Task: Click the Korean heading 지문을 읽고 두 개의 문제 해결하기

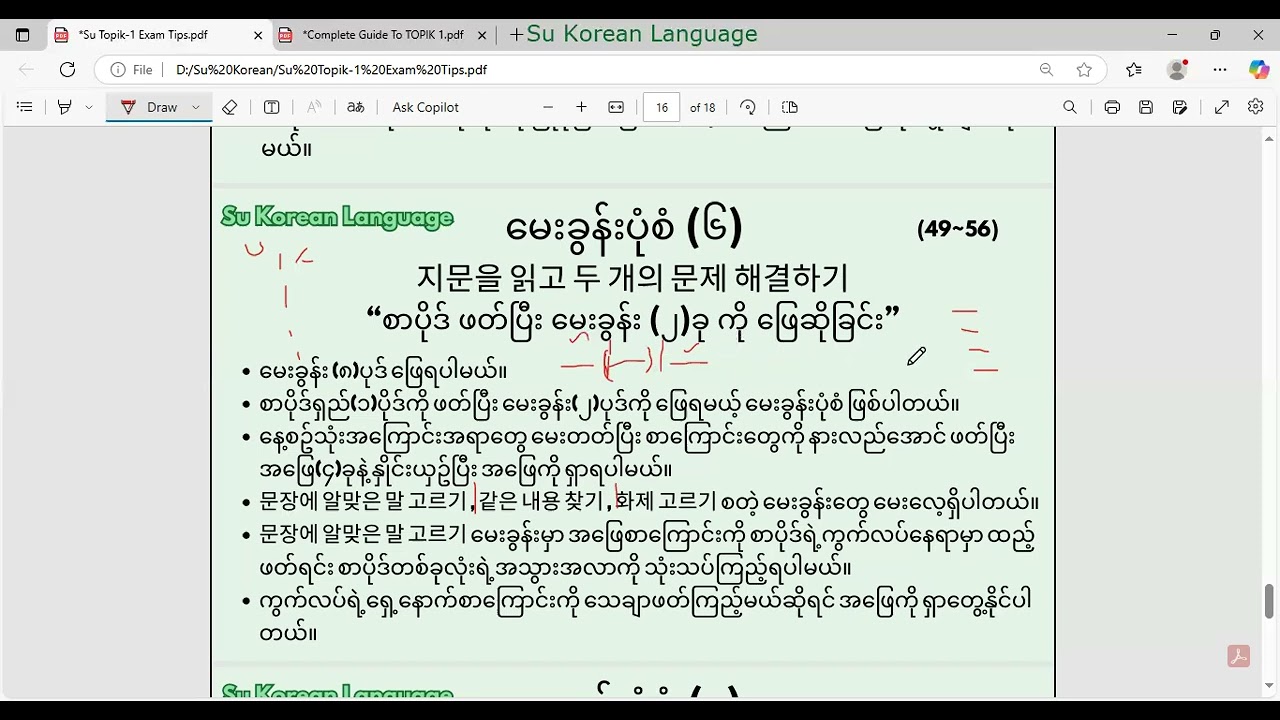Action: click(x=633, y=278)
